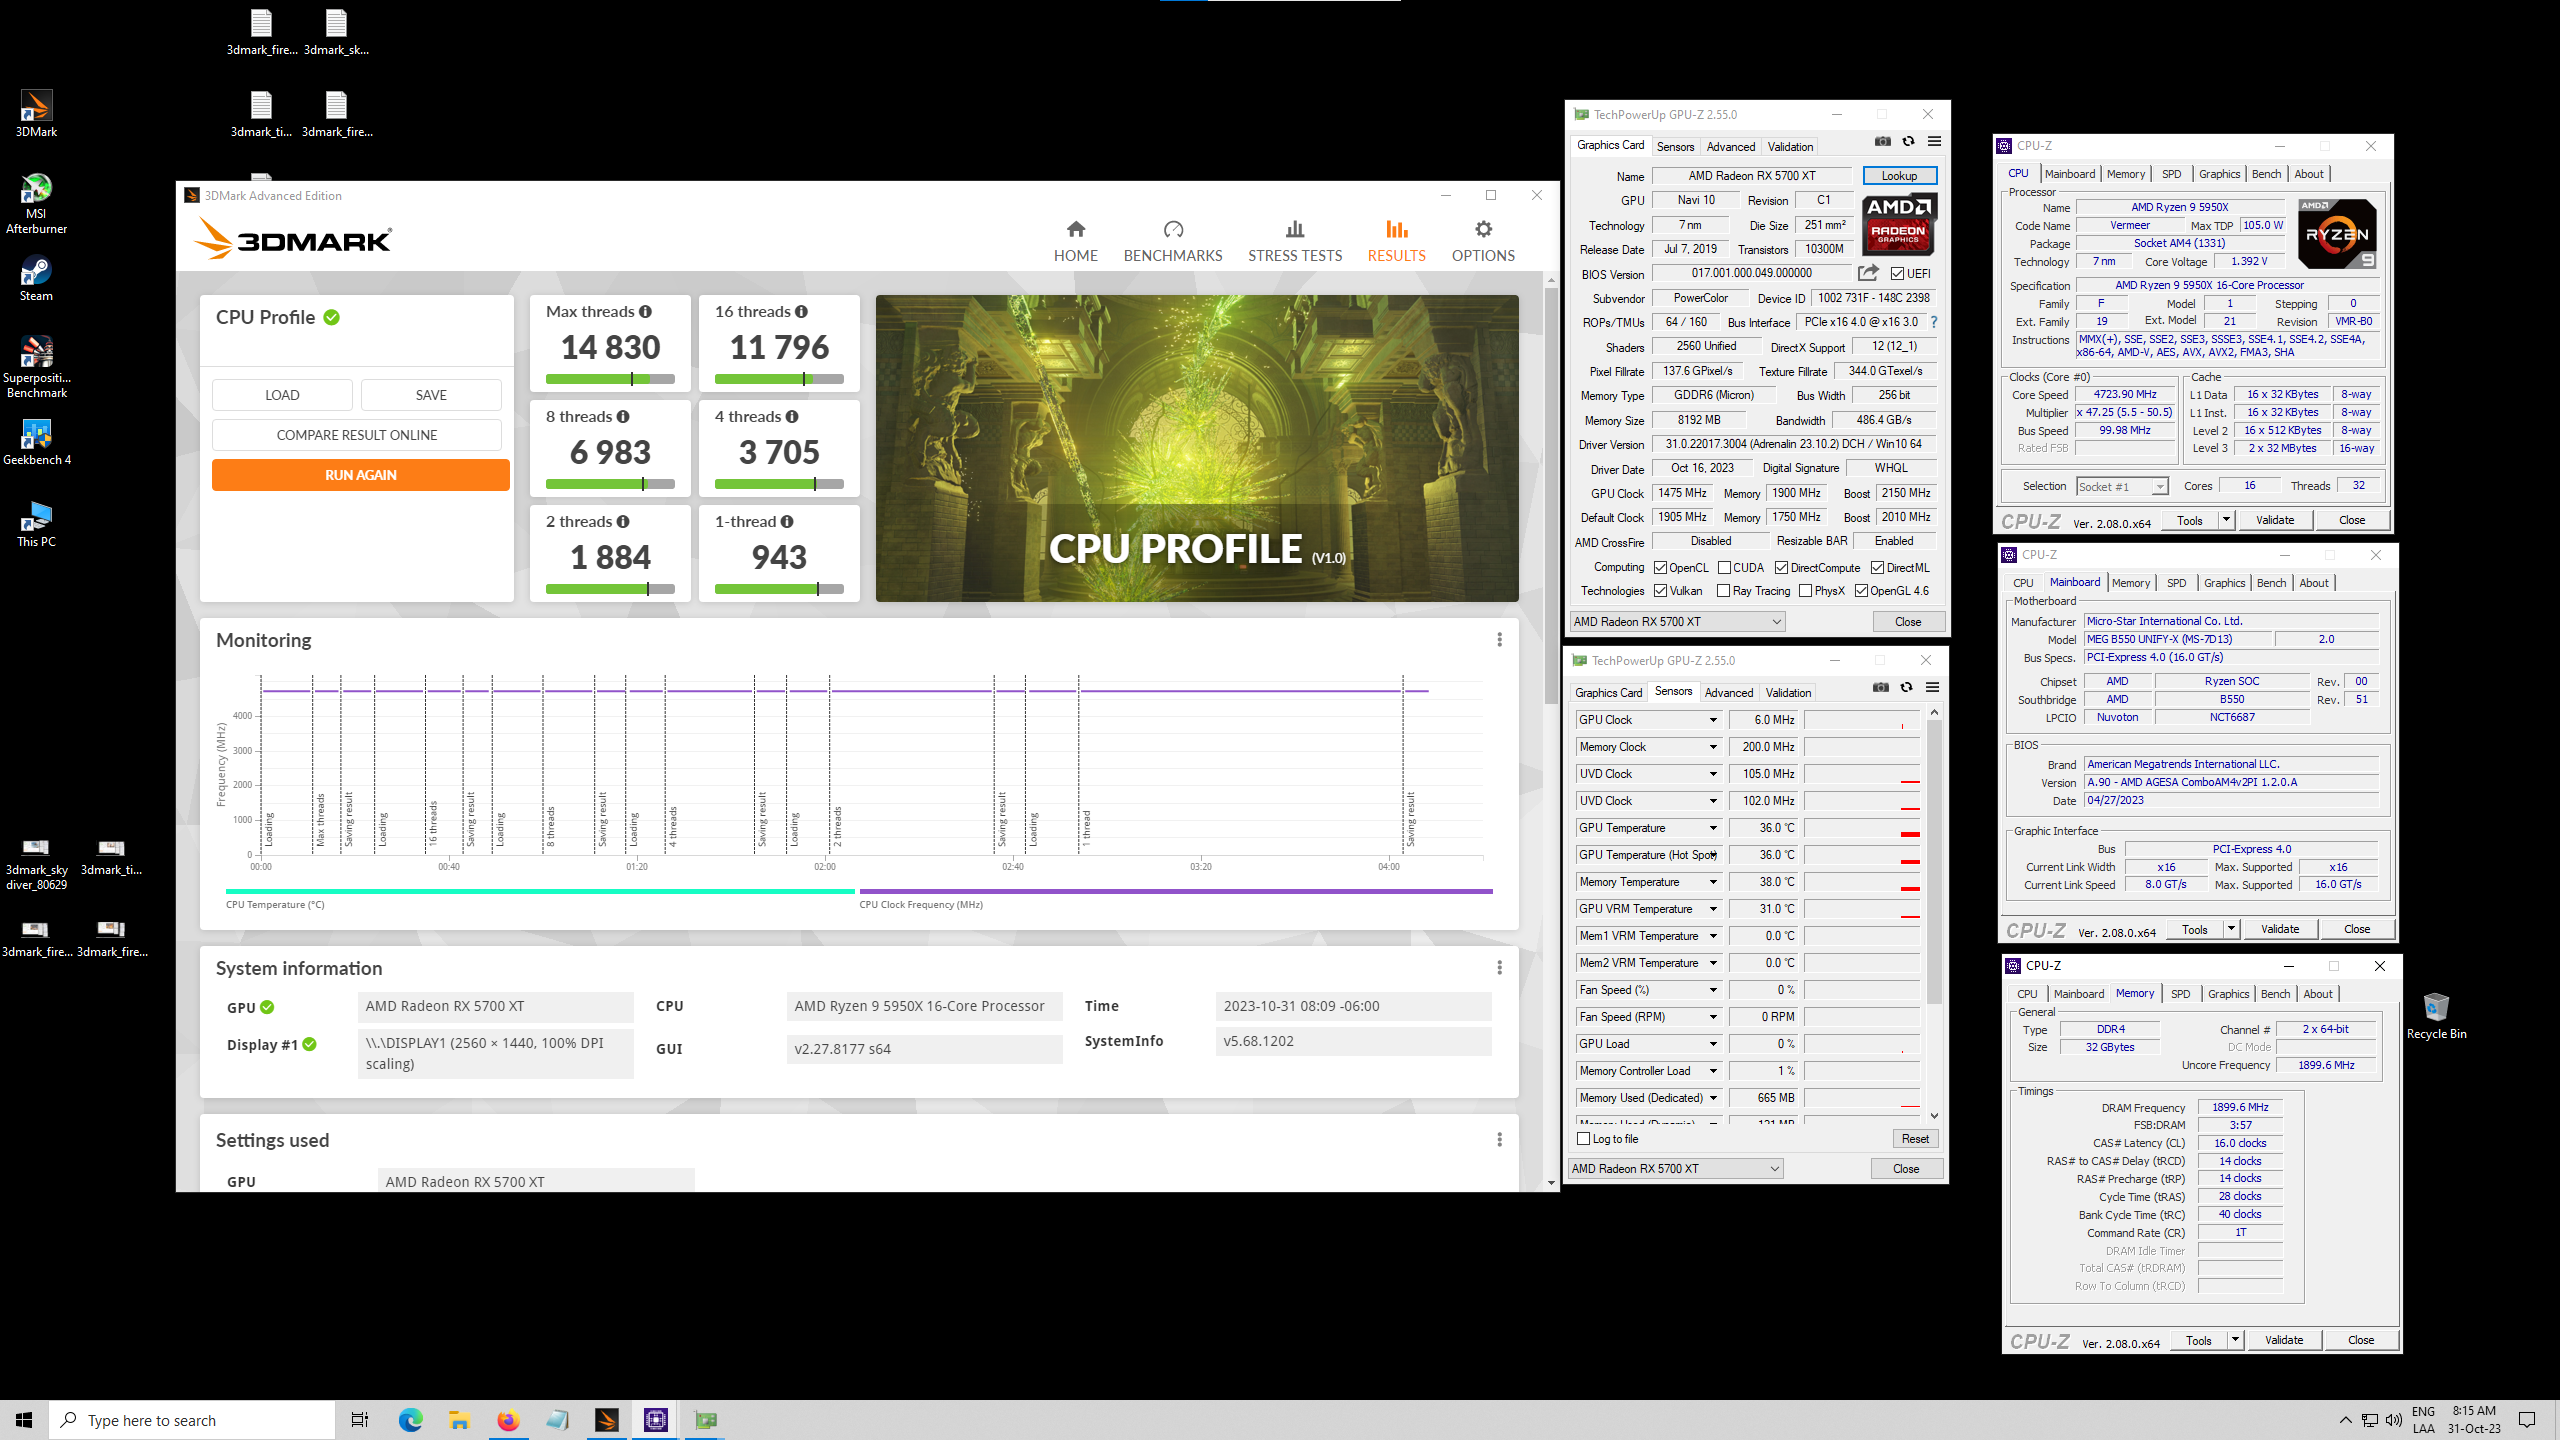Click the CPU Clock Frequency legend bar
2560x1440 pixels.
1176,891
